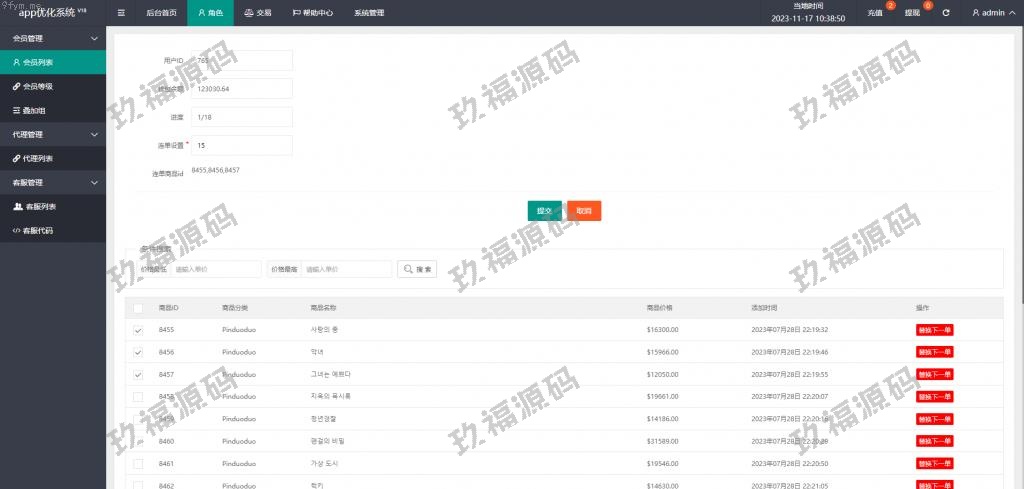Click the scales icon beside 交易
This screenshot has height=489, width=1024.
(249, 13)
